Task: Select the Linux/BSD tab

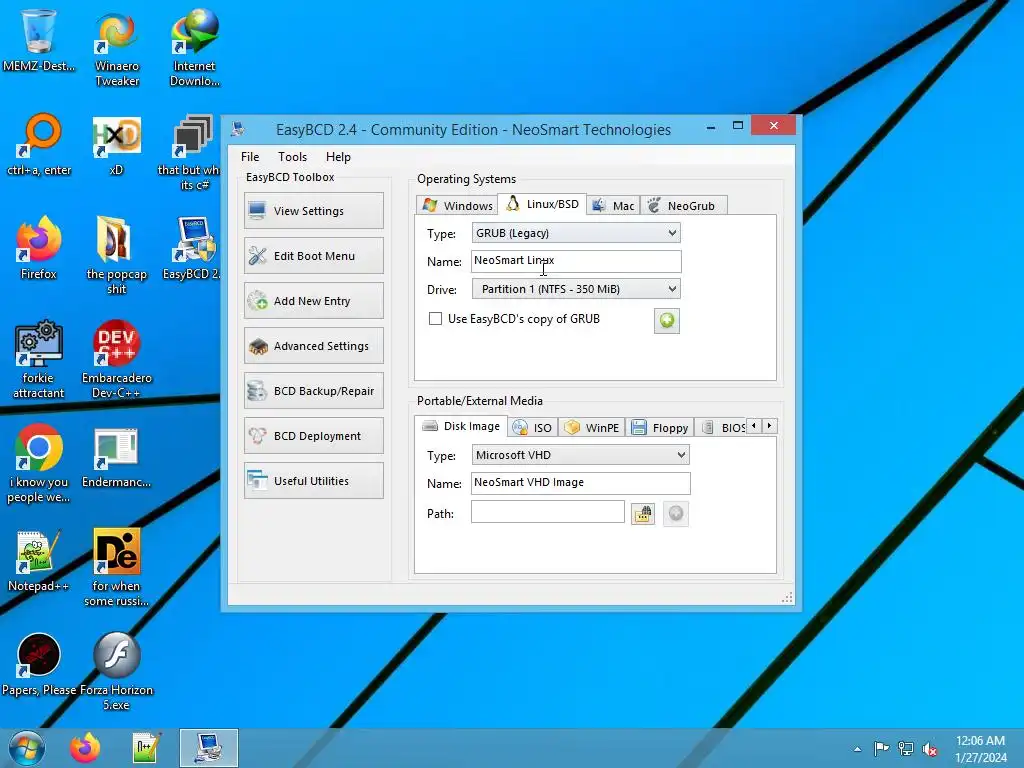Action: point(542,204)
